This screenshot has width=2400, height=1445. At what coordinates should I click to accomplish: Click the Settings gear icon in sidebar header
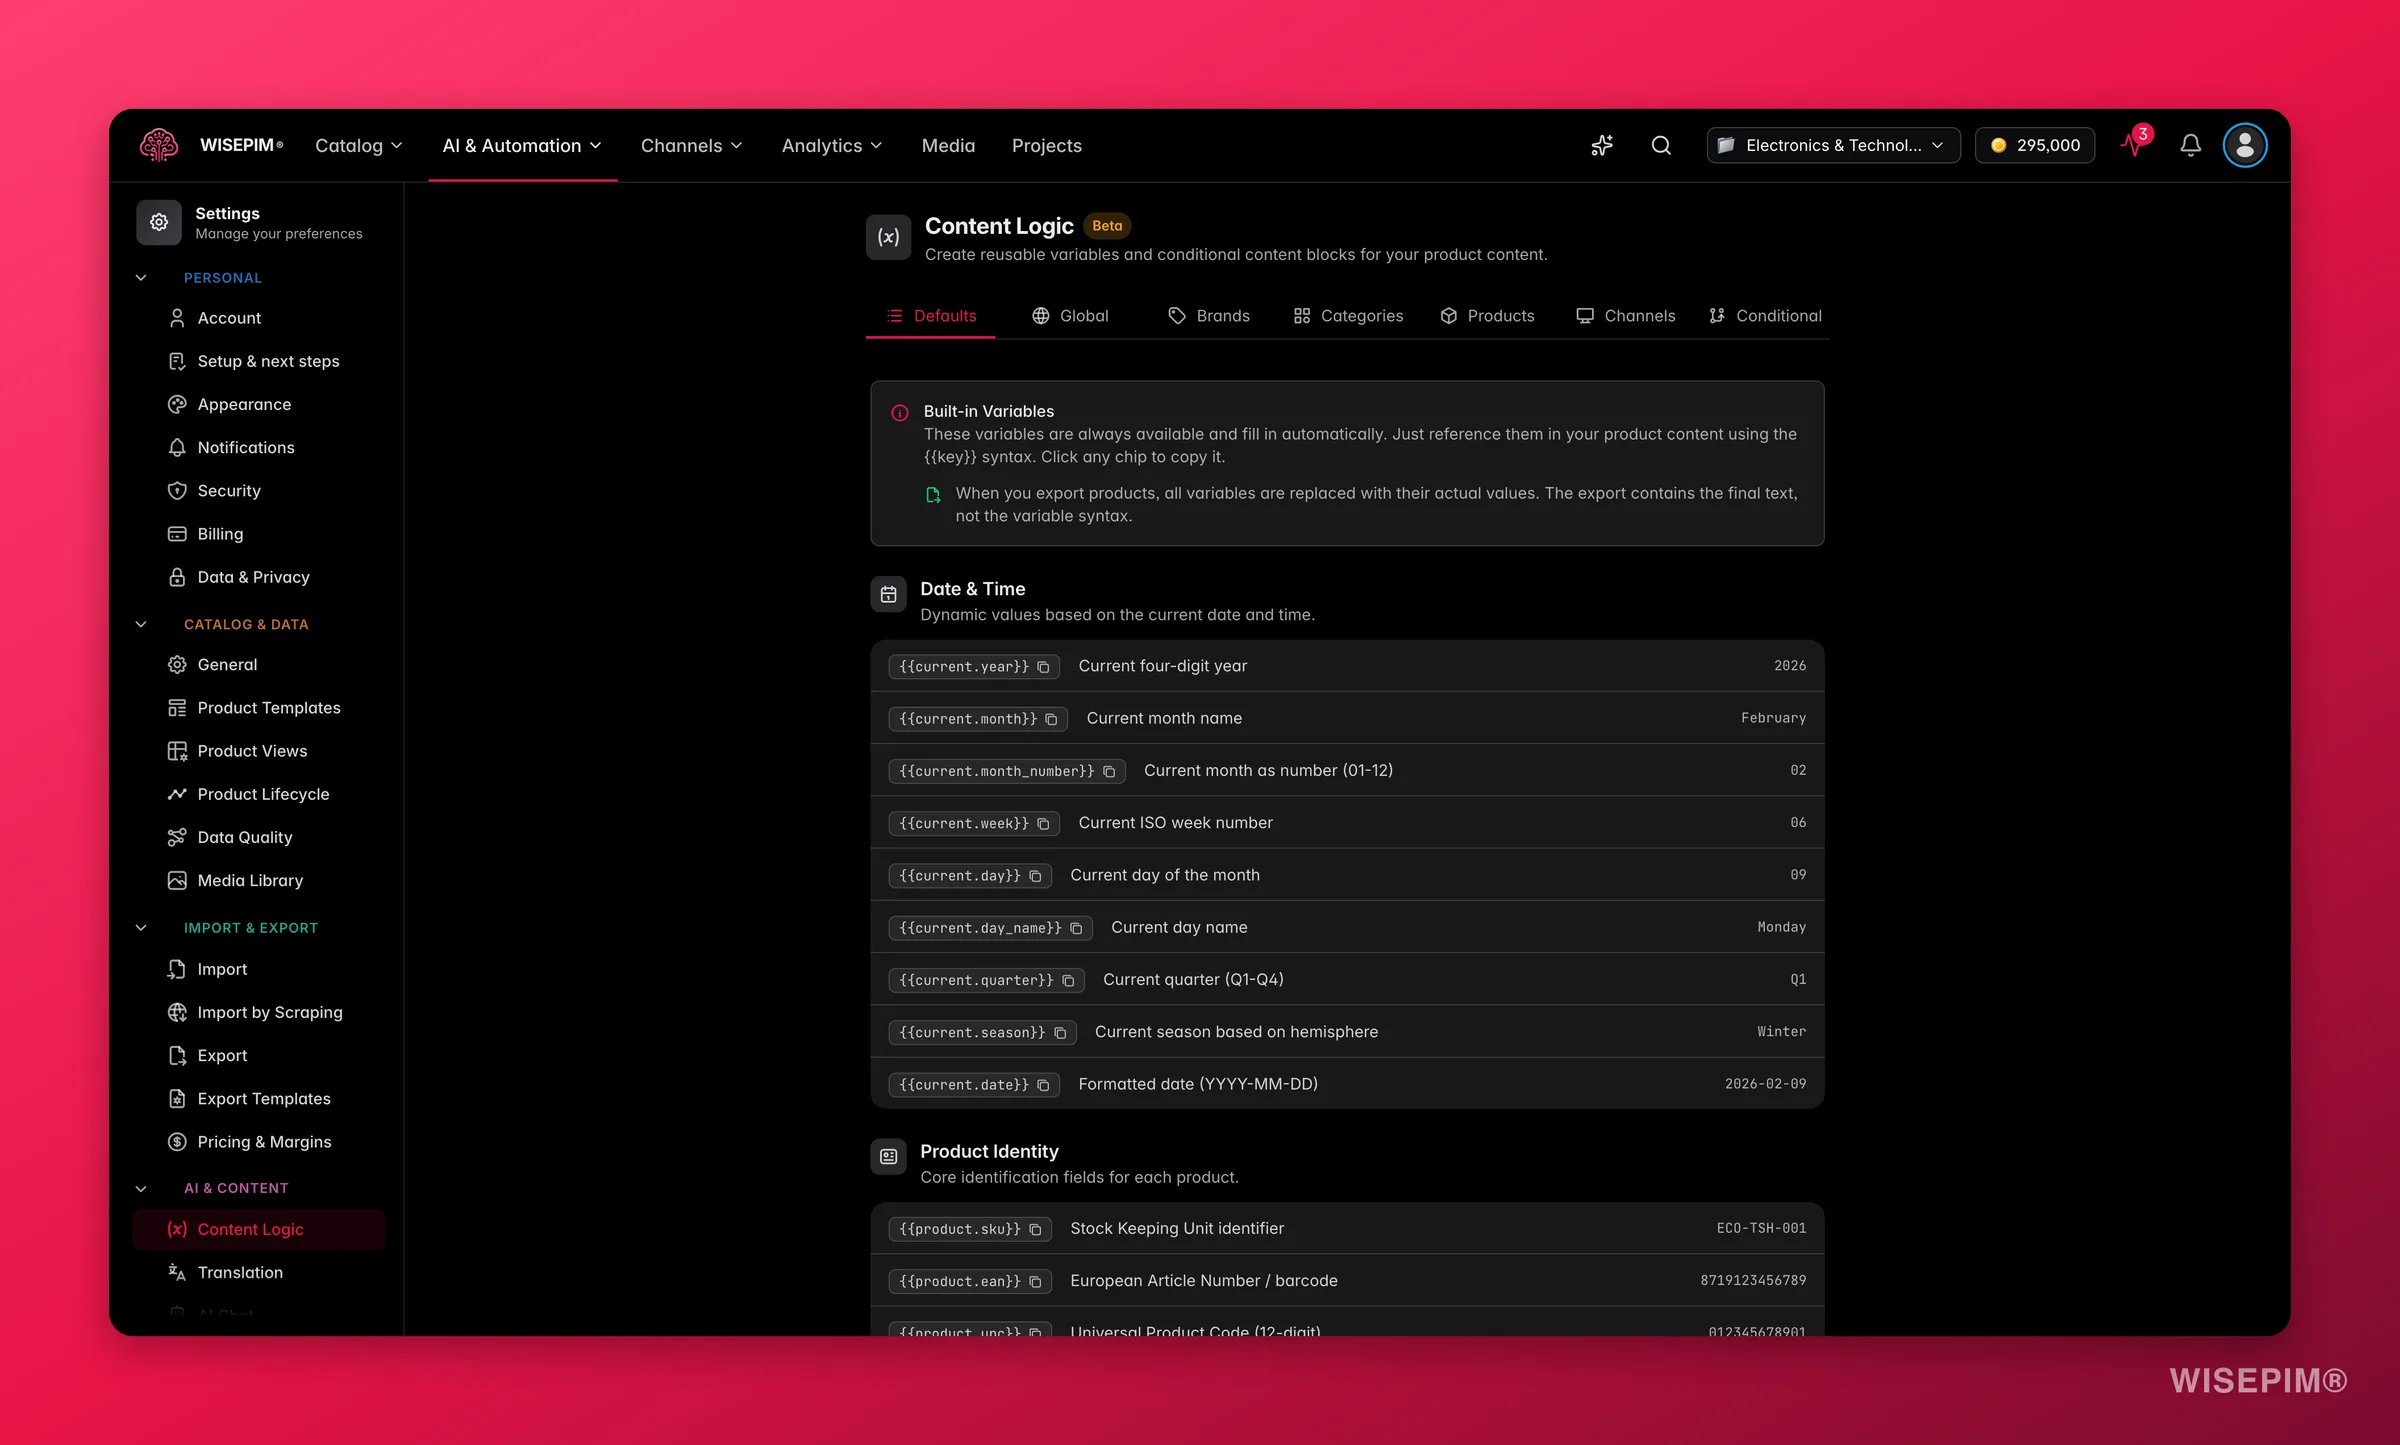point(159,222)
